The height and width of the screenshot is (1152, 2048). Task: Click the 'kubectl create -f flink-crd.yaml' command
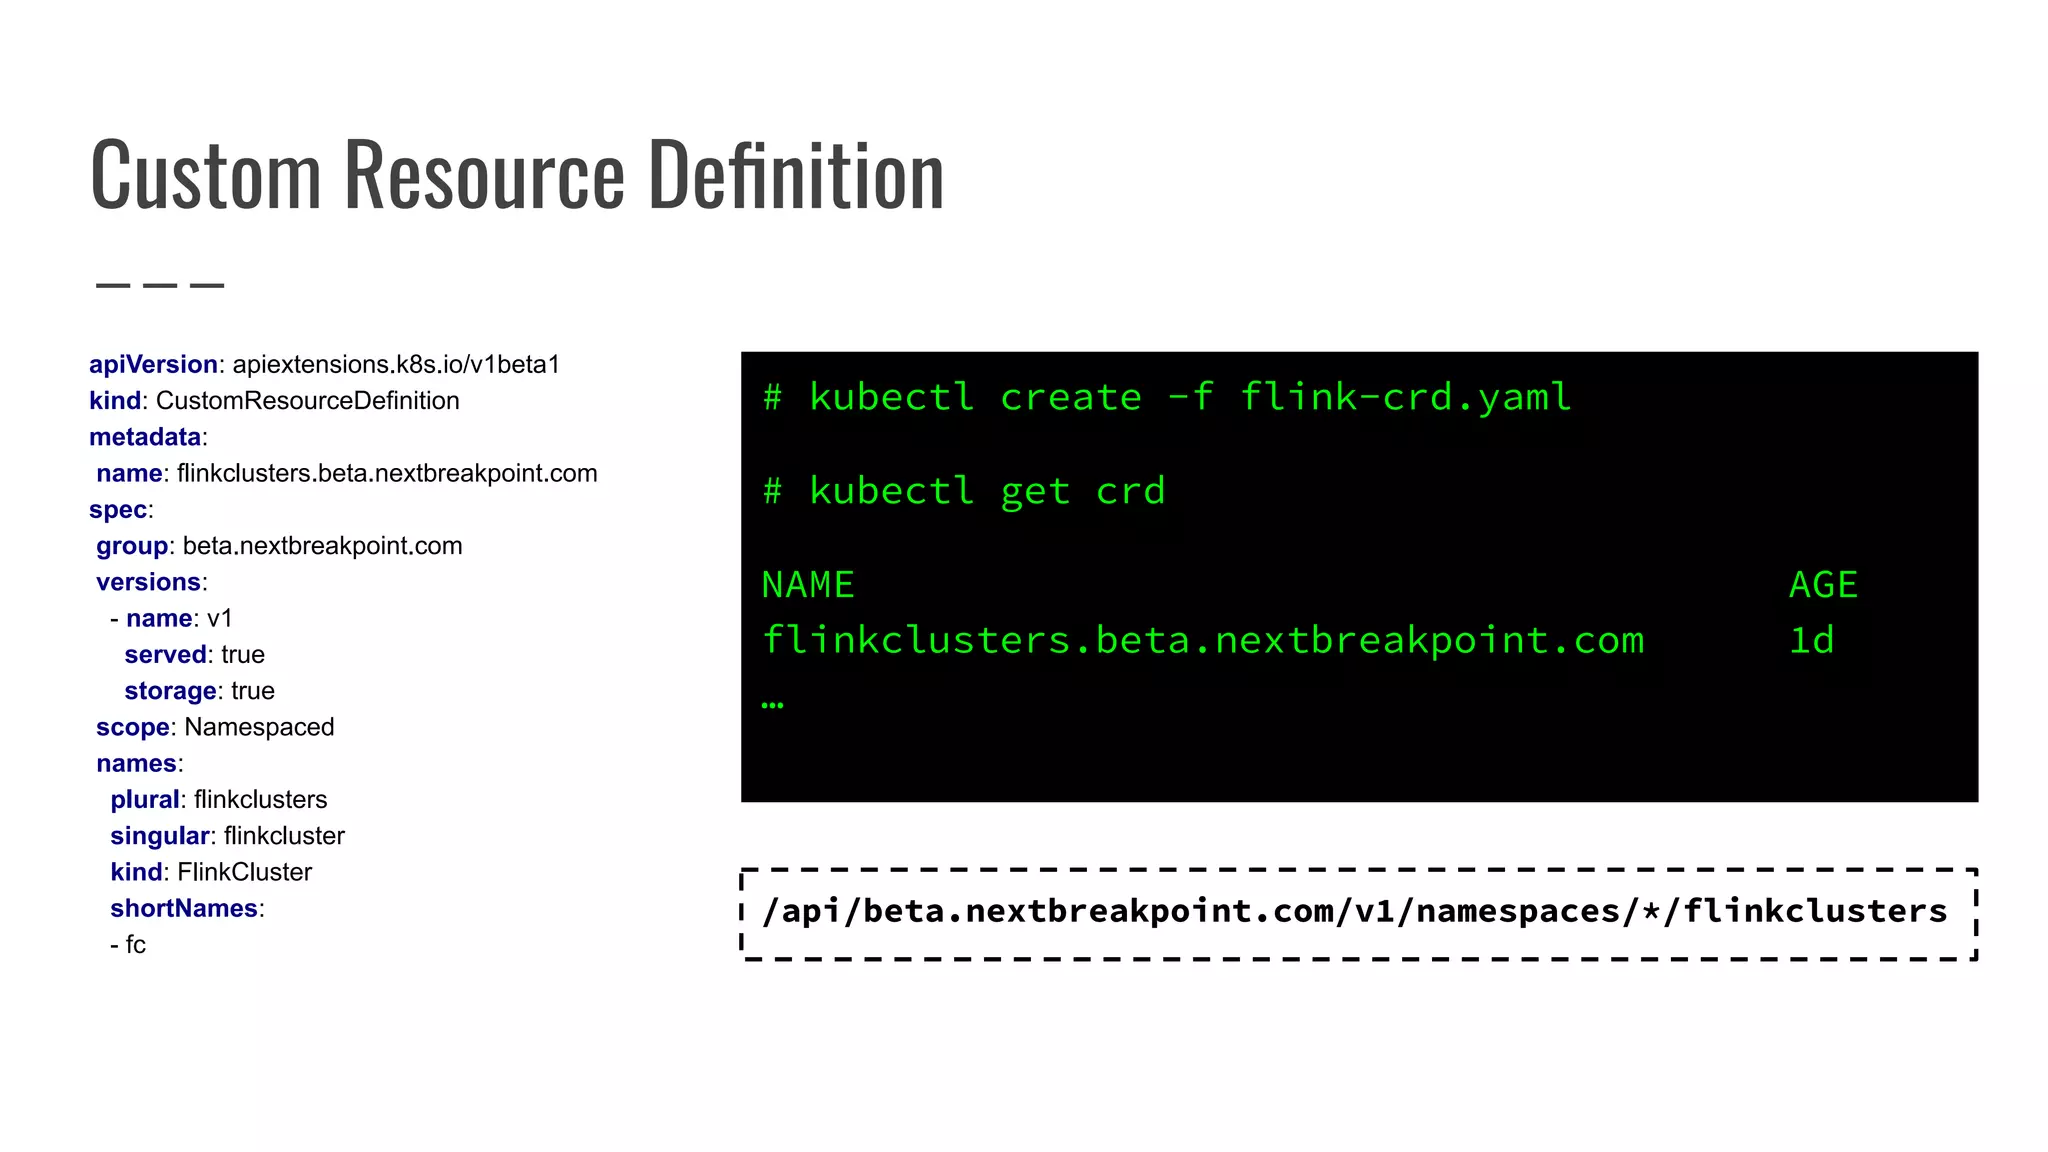tap(1167, 397)
